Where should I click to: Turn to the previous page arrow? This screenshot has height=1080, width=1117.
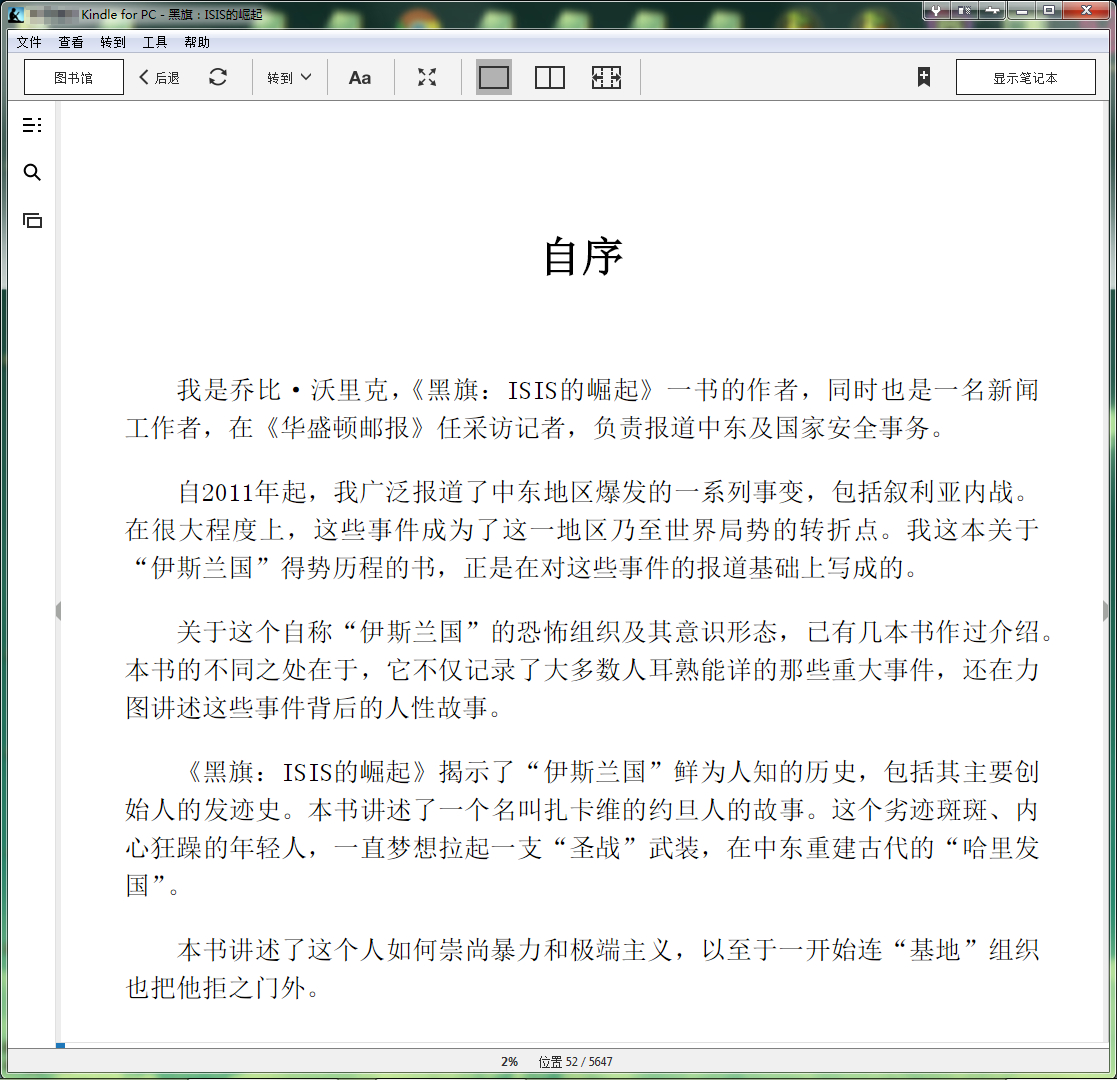click(x=58, y=611)
